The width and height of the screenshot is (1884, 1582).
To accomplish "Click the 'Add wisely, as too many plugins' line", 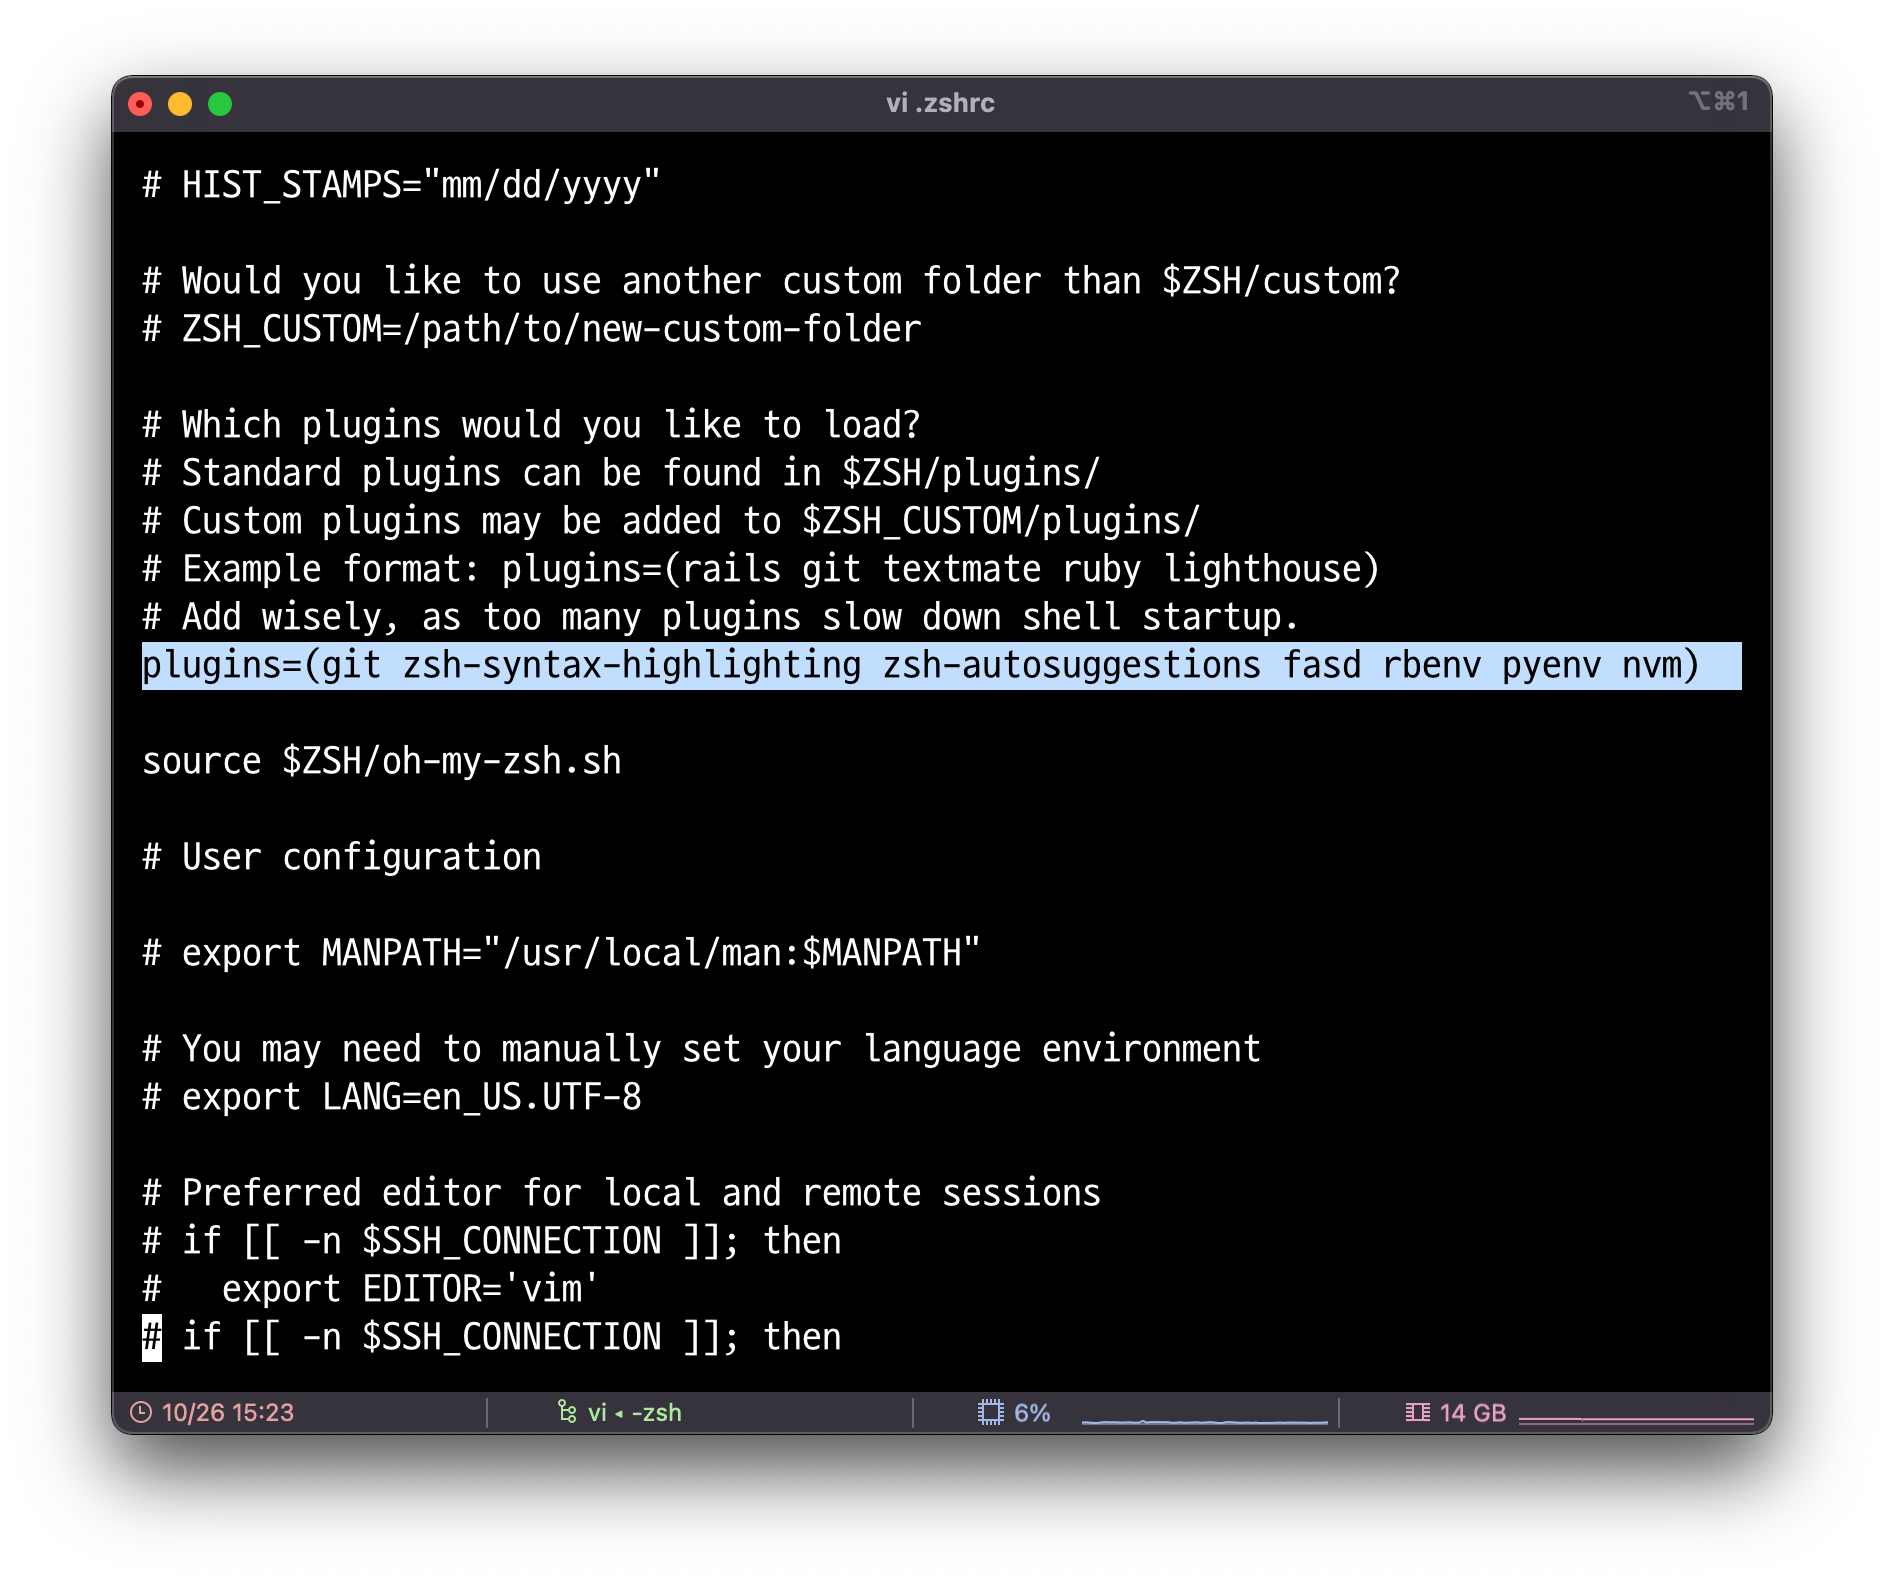I will pos(721,617).
